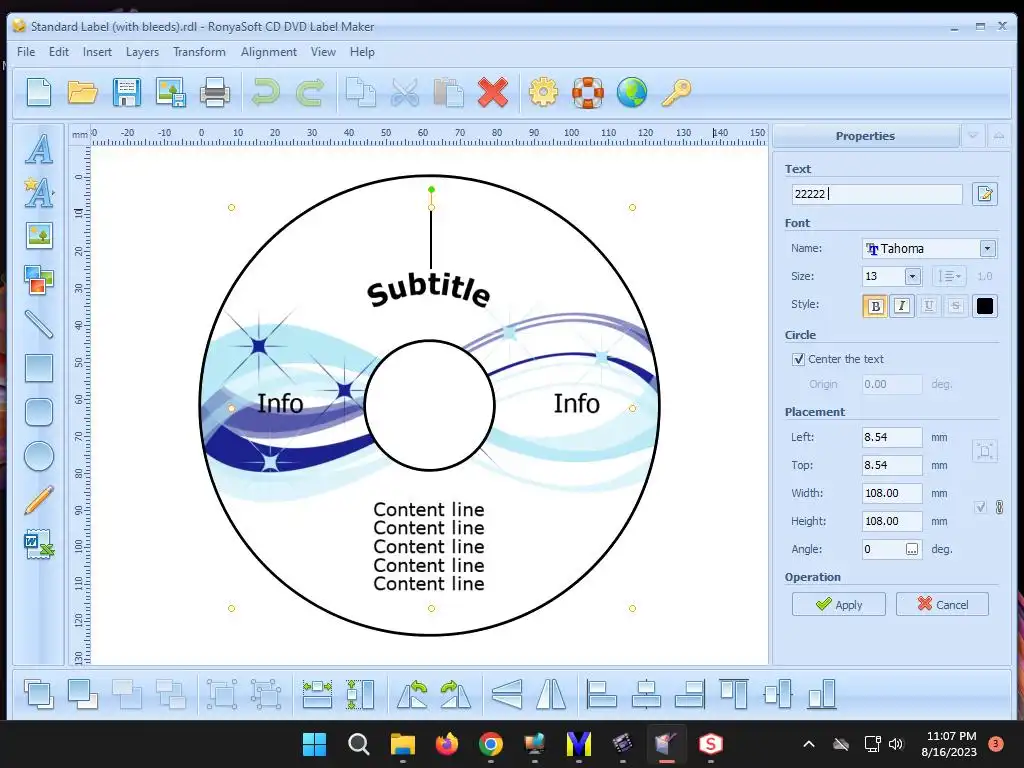Open settings with gear icon

coord(543,91)
